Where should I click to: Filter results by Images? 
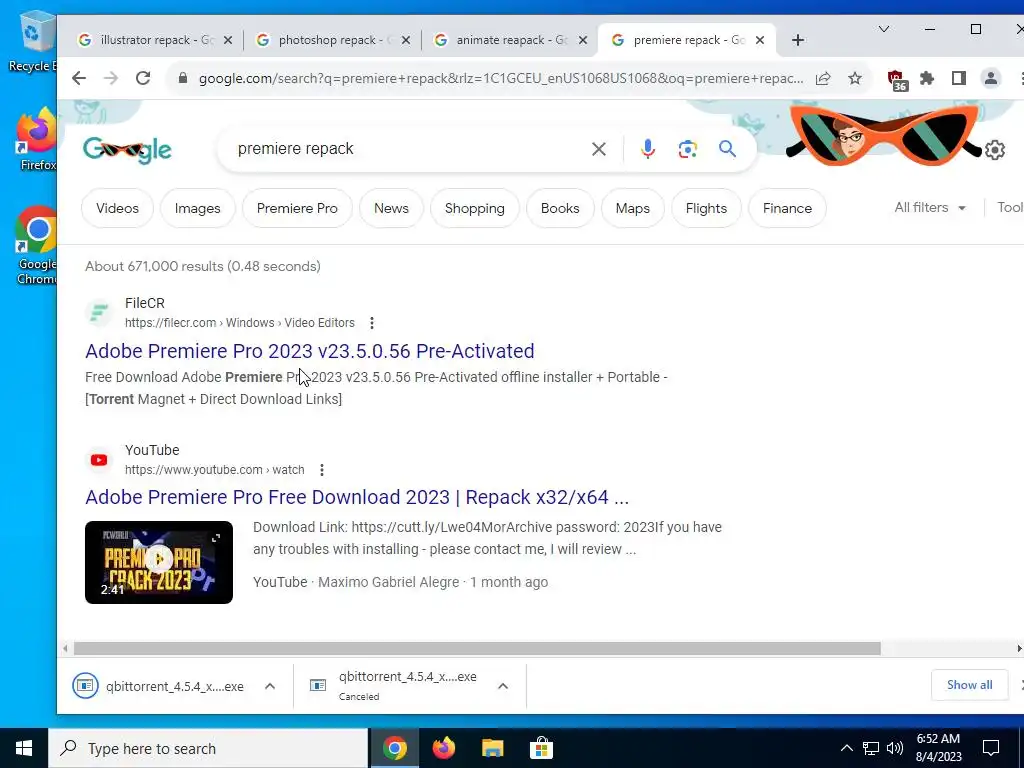[x=197, y=208]
